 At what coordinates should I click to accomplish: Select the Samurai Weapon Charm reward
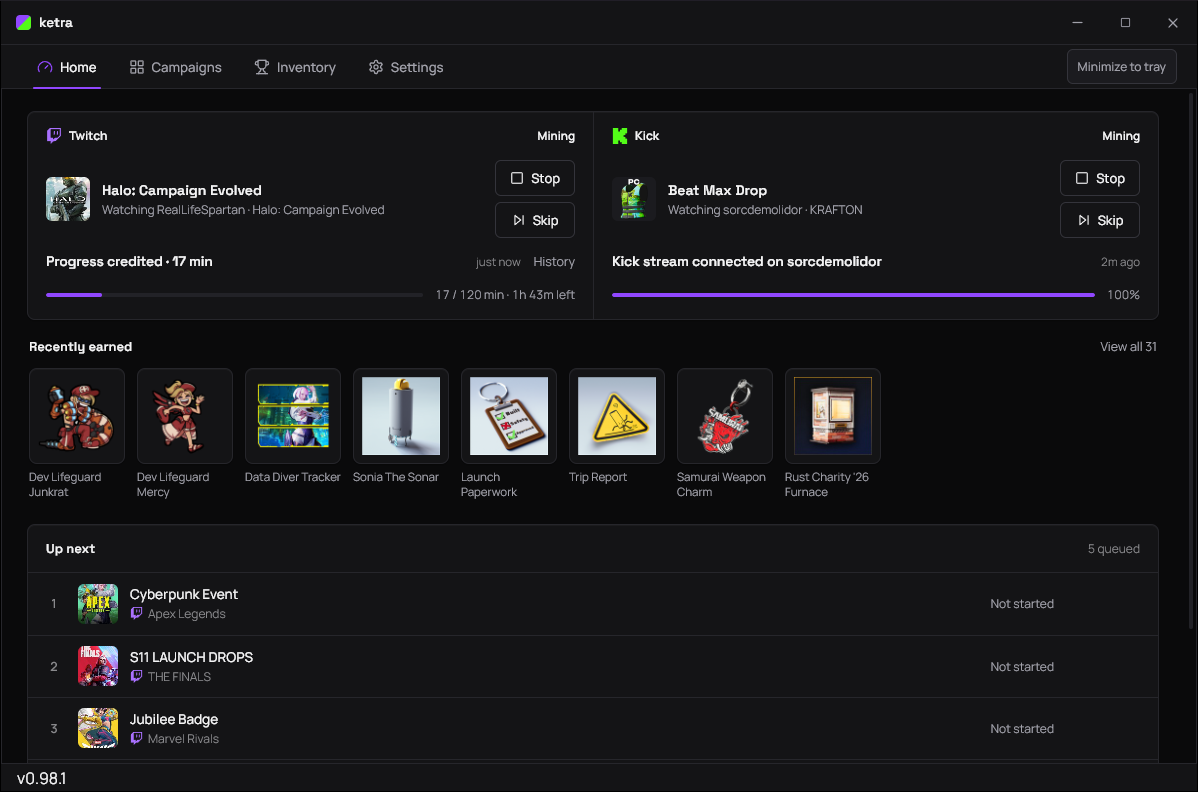click(x=724, y=433)
